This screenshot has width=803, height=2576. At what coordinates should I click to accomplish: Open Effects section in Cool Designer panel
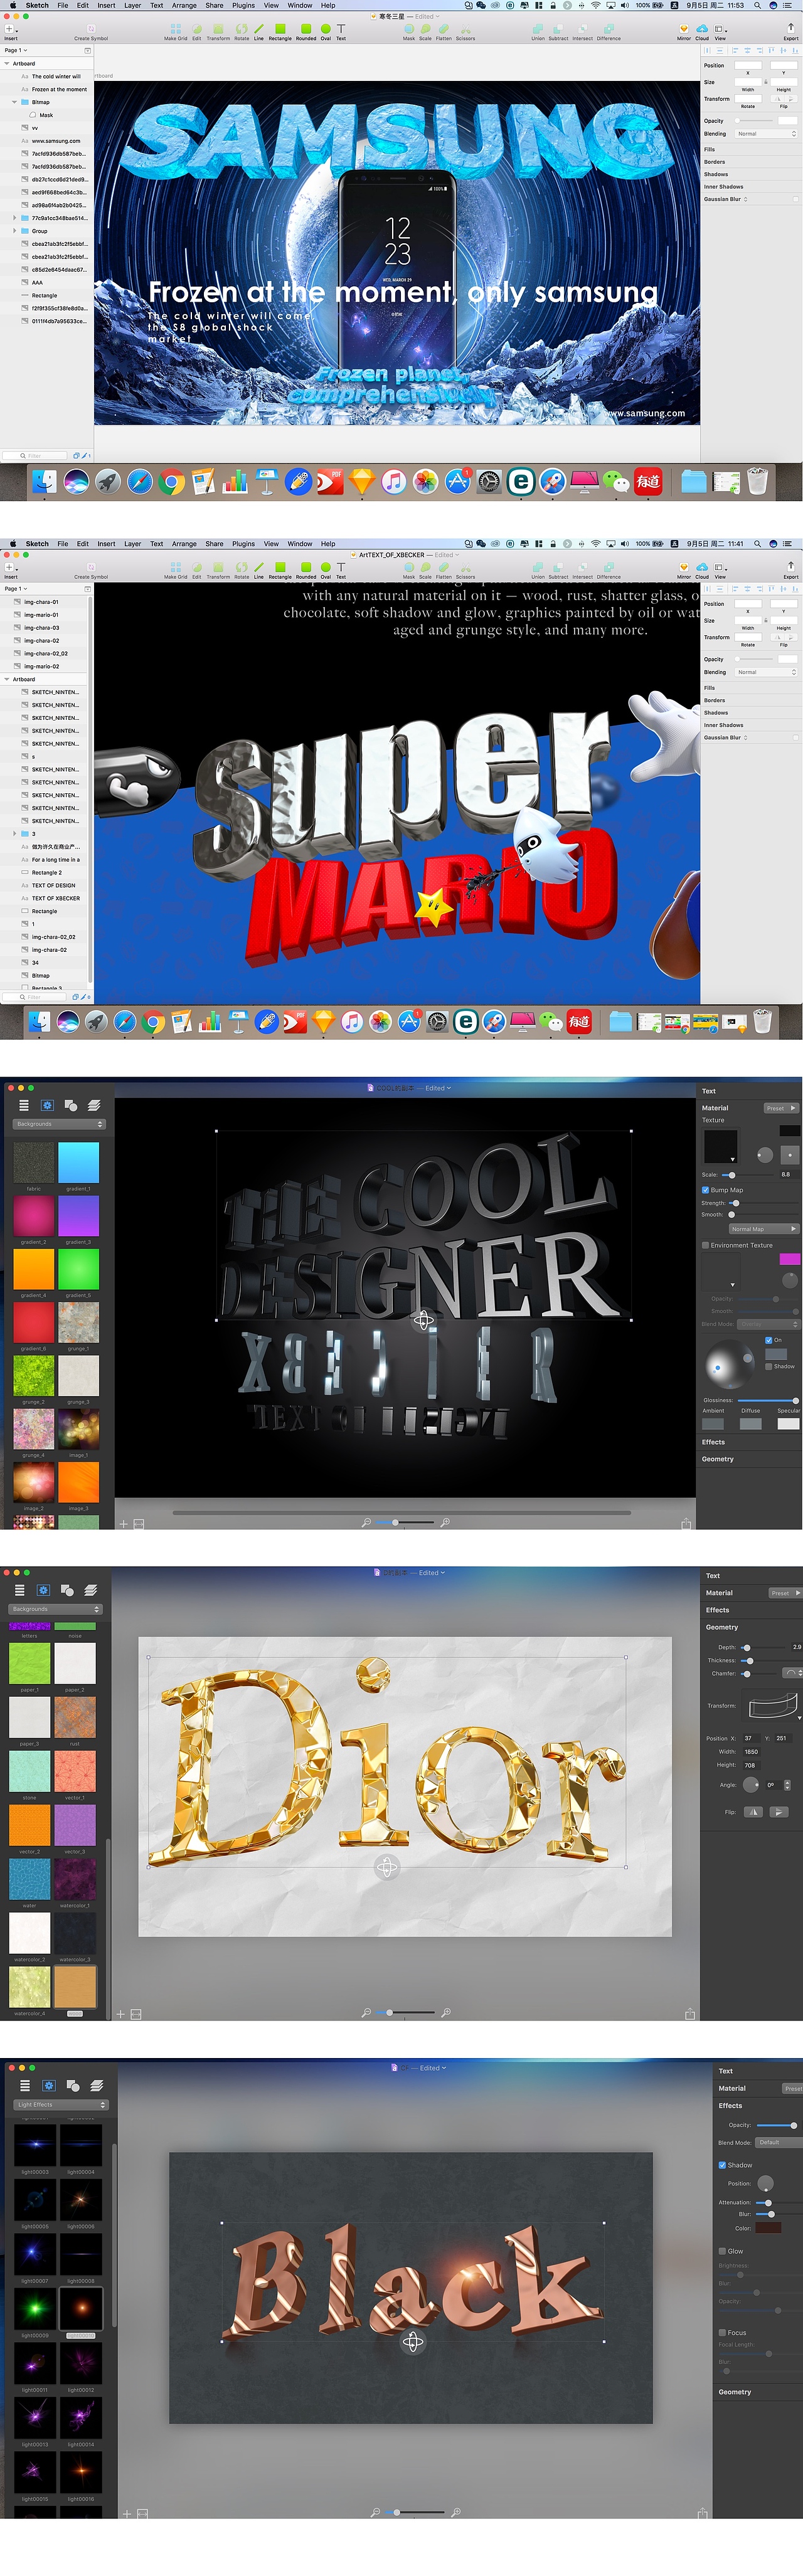(x=713, y=1442)
